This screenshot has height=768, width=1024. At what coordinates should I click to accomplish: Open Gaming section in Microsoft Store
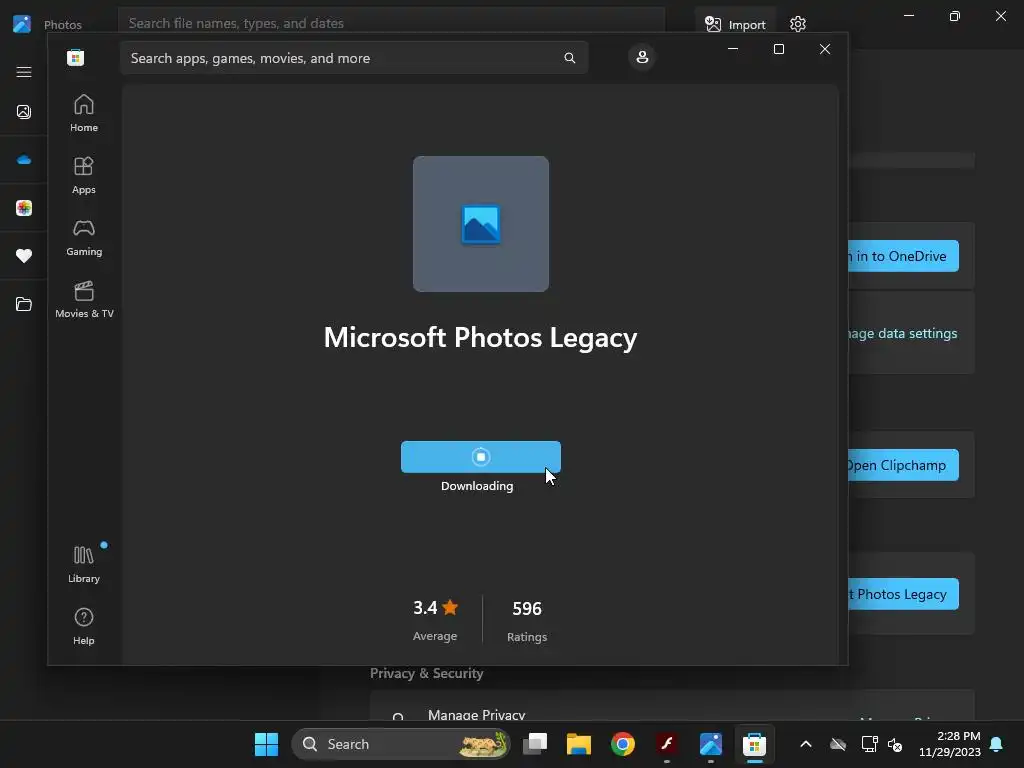[84, 237]
